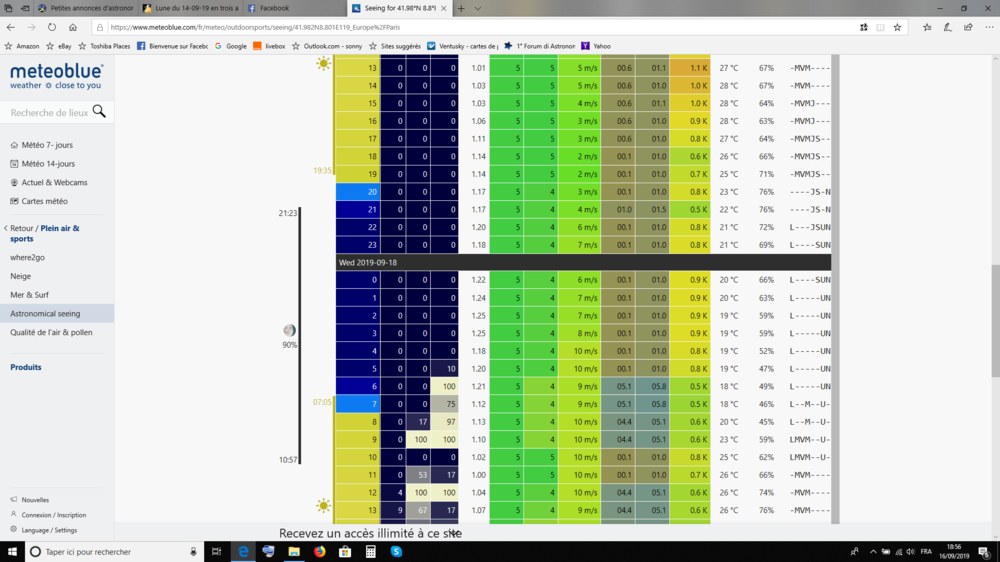The height and width of the screenshot is (562, 1000).
Task: Open 1° Forum di Astronomia bookmark
Action: (540, 46)
